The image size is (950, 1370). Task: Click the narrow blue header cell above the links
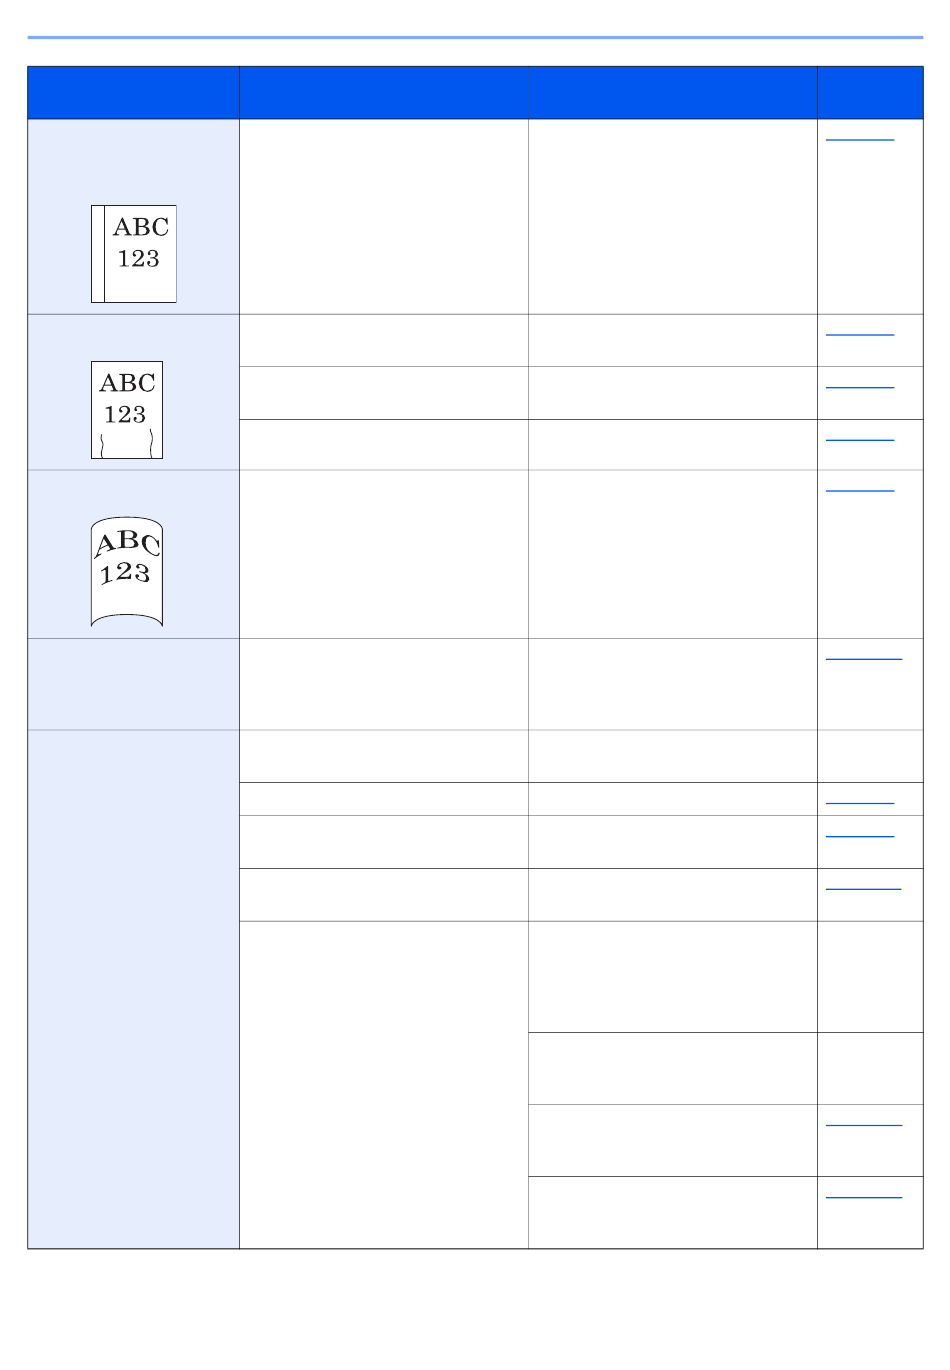point(870,93)
